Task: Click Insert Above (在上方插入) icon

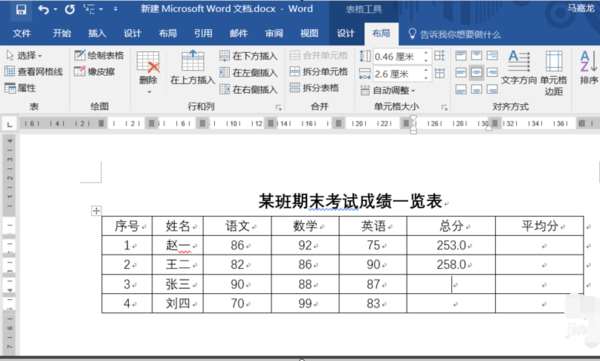Action: pyautogui.click(x=192, y=67)
